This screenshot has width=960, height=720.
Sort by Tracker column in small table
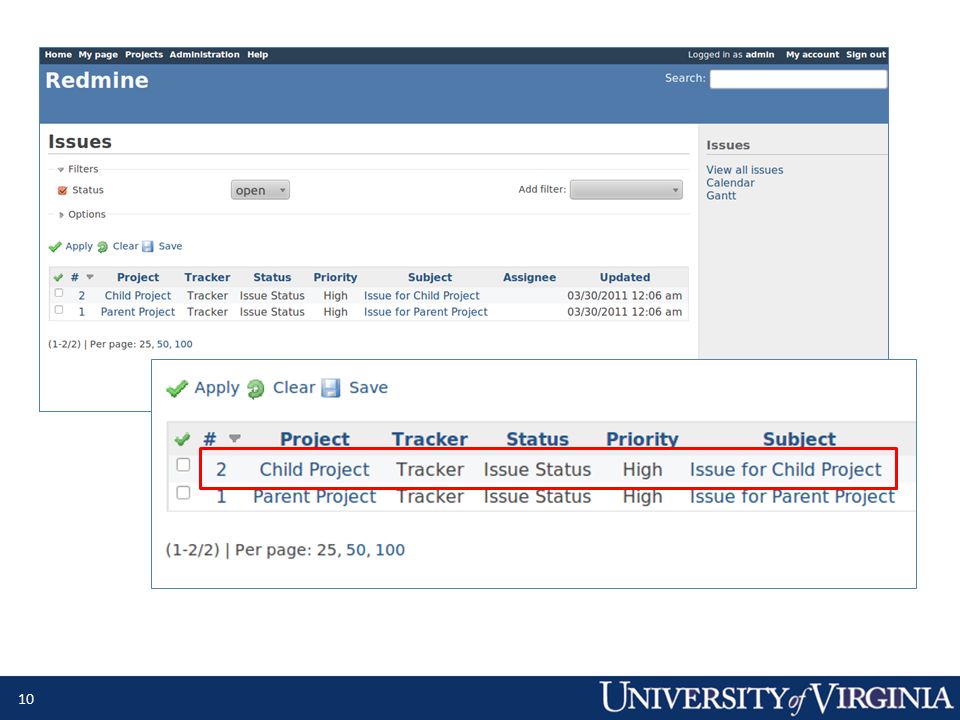point(207,277)
